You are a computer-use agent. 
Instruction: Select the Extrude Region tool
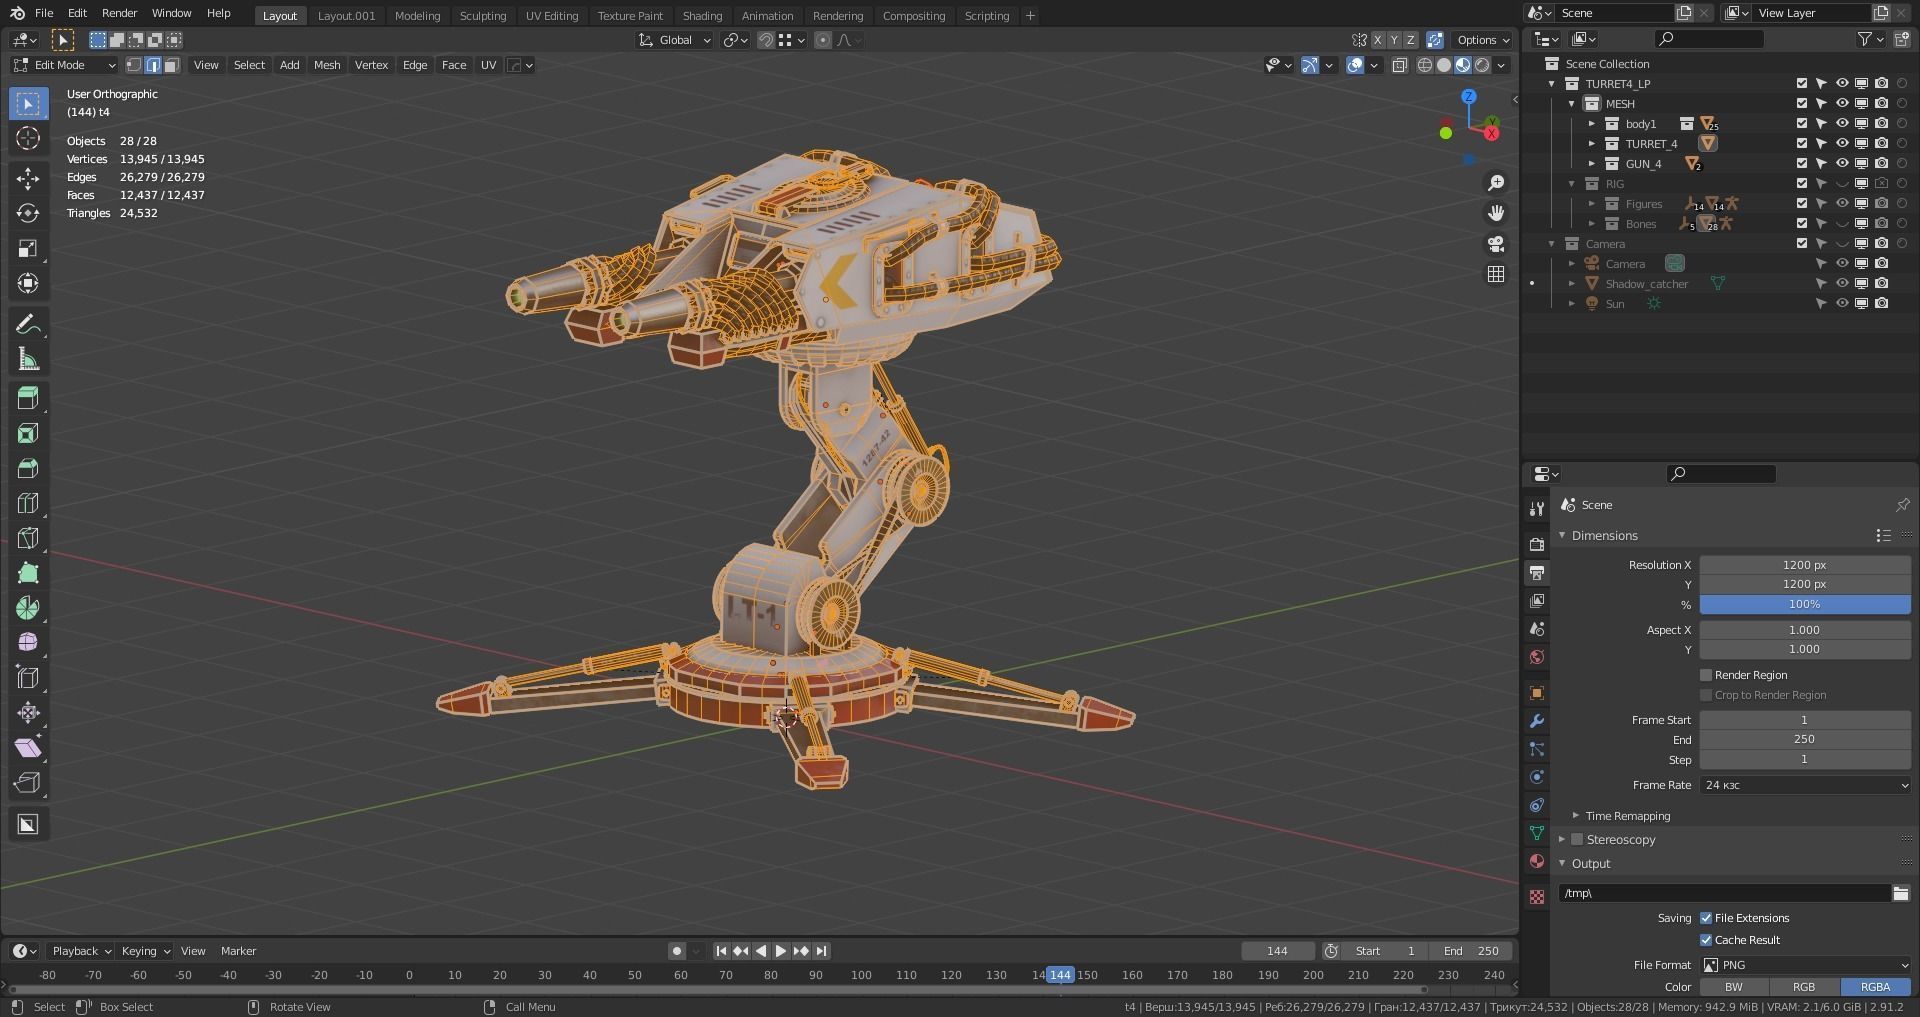click(x=28, y=398)
